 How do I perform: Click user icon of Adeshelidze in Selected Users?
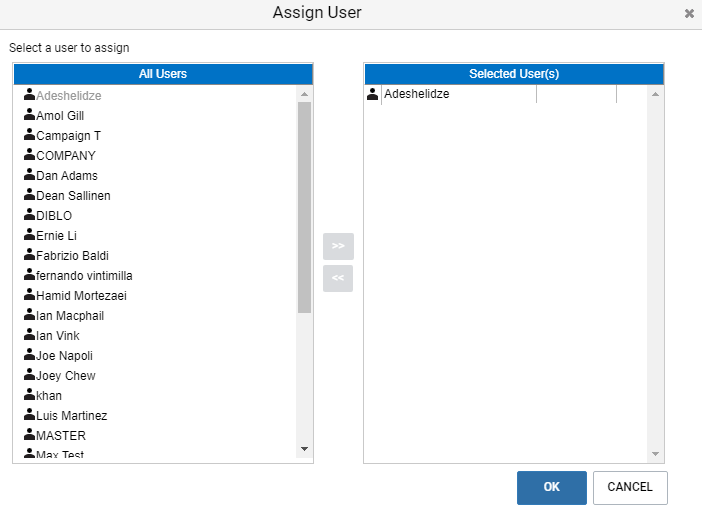[372, 94]
